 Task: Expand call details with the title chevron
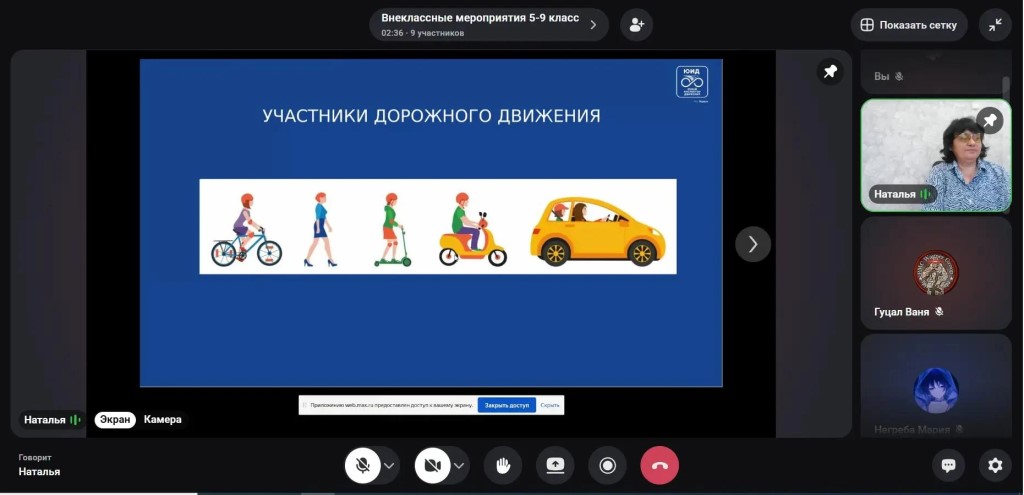[x=593, y=25]
